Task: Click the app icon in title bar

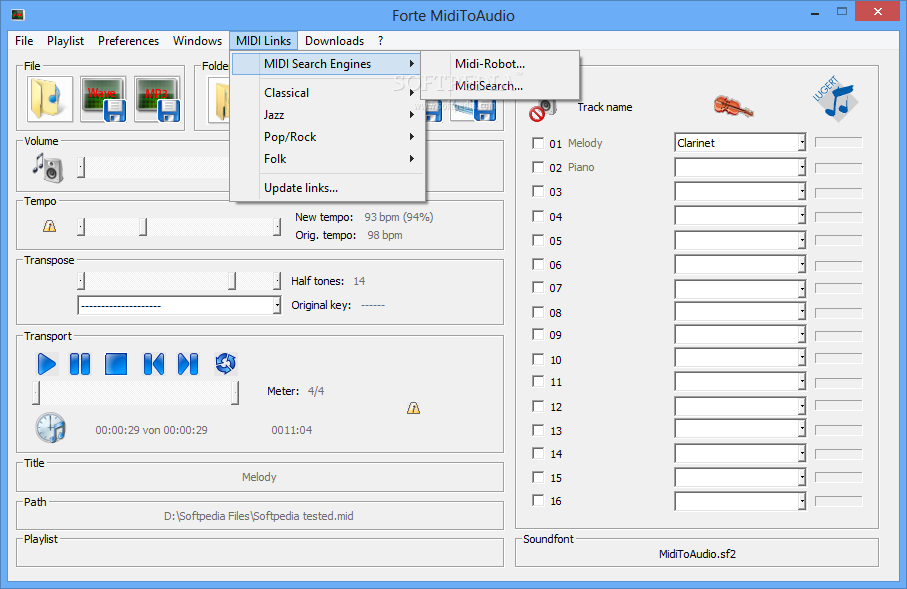Action: (x=18, y=15)
